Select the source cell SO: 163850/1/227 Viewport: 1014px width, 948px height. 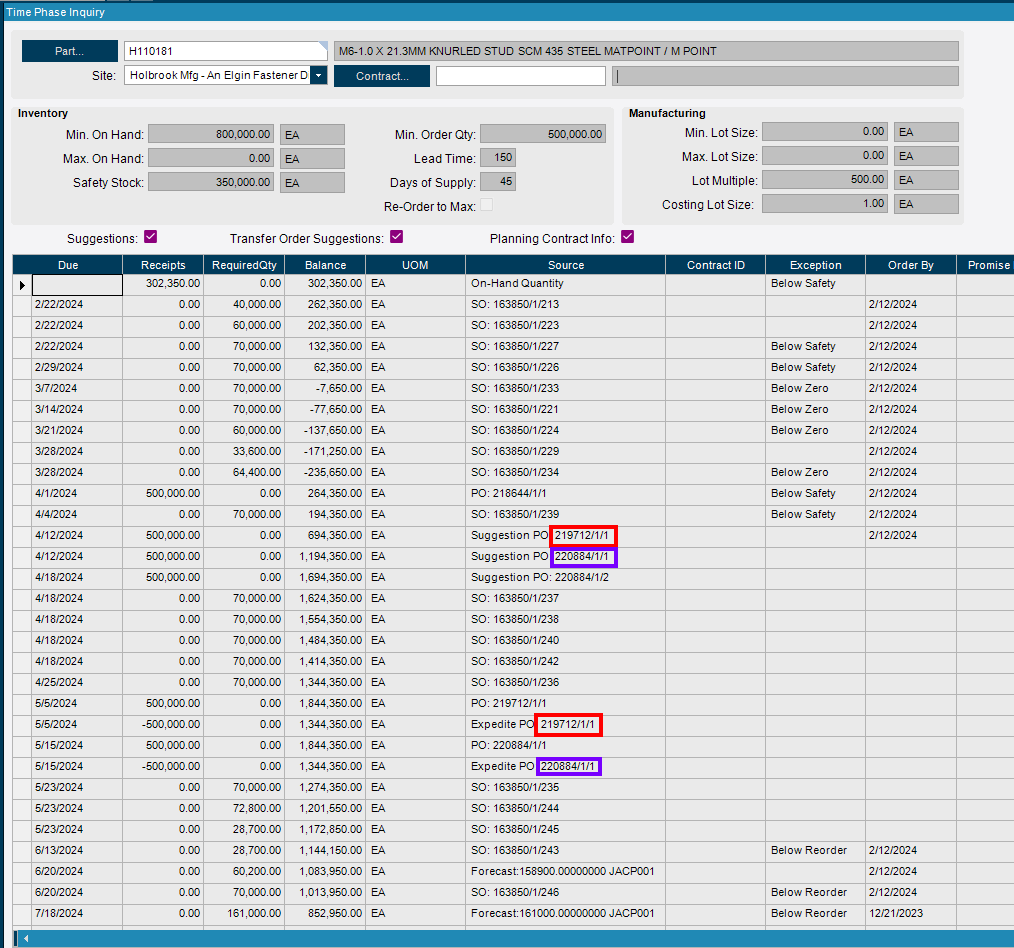[x=565, y=346]
